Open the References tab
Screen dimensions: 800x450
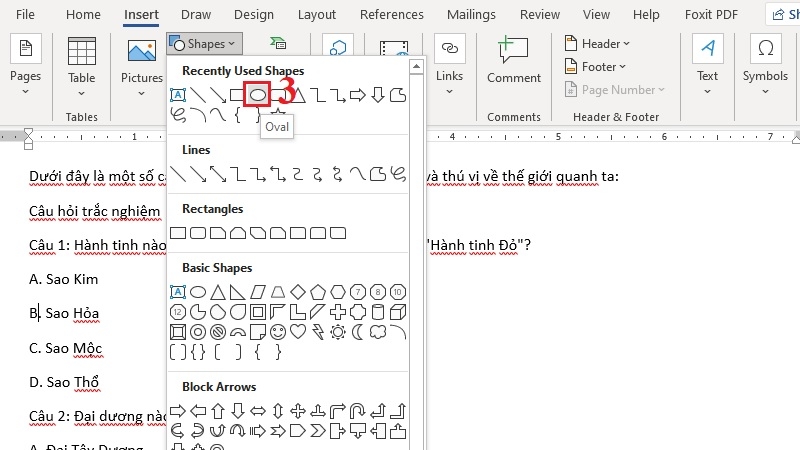tap(392, 14)
